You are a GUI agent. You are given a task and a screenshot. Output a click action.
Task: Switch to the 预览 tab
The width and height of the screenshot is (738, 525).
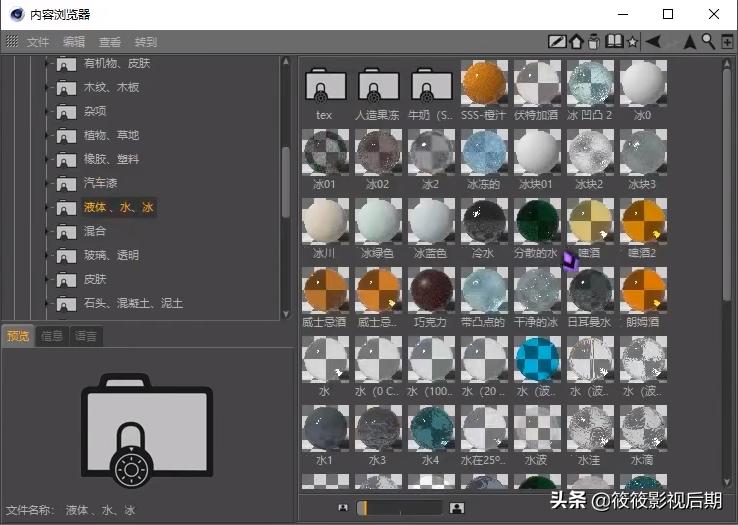coord(18,336)
